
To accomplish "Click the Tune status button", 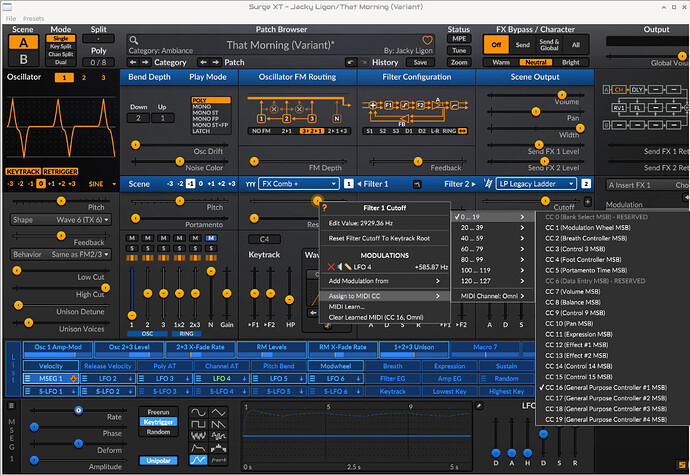I will point(459,51).
